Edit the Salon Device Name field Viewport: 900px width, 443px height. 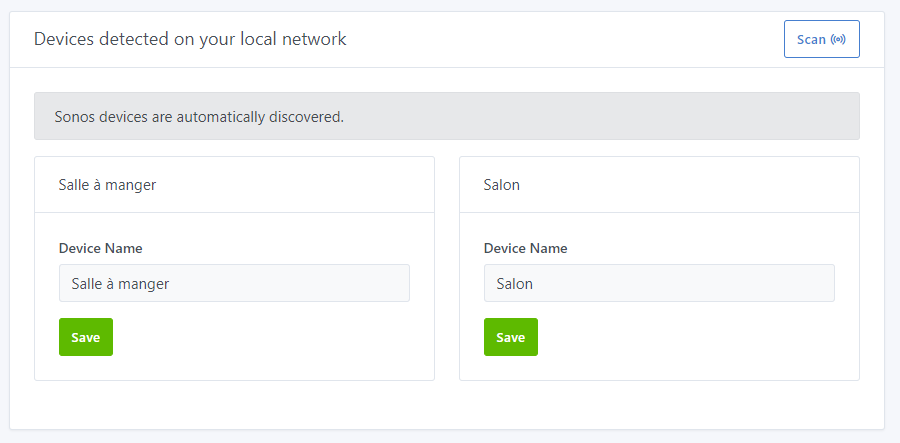pyautogui.click(x=659, y=283)
